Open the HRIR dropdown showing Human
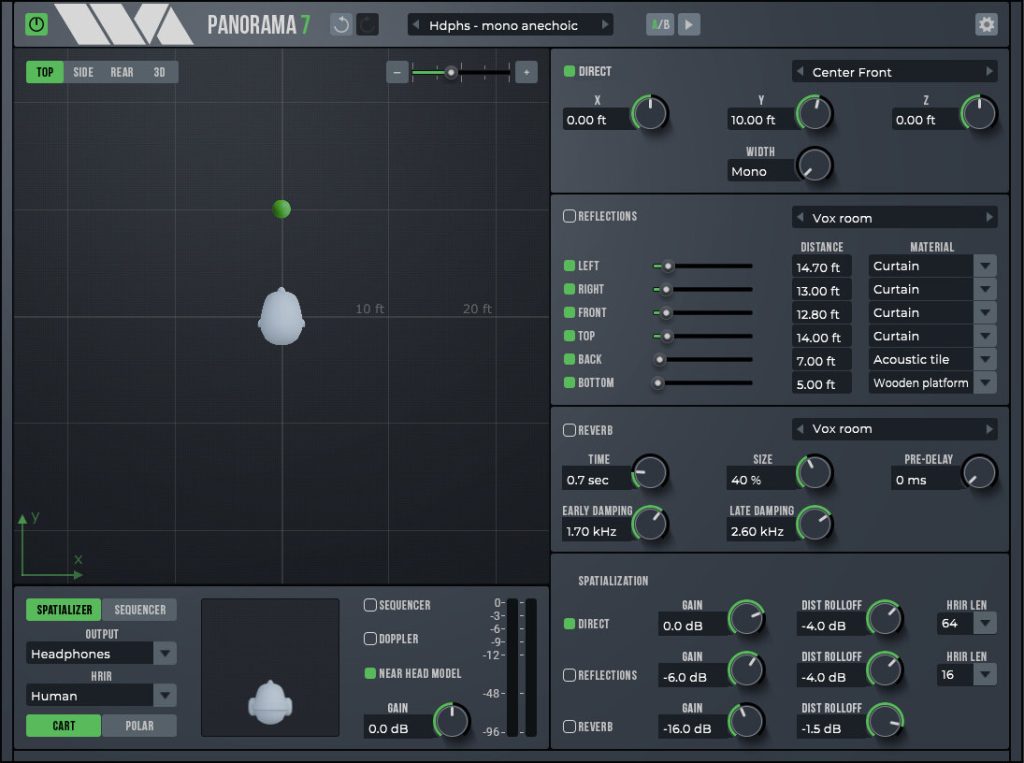This screenshot has width=1024, height=763. [100, 694]
